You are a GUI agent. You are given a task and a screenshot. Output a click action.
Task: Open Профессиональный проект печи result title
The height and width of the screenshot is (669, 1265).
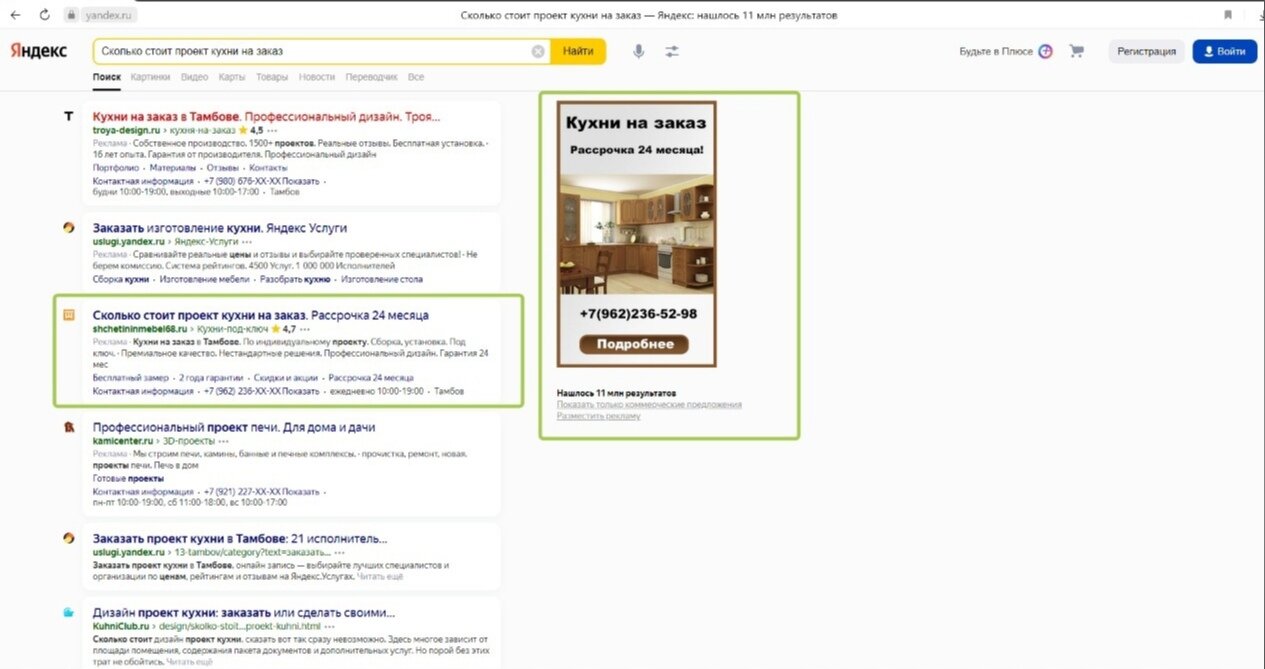pos(234,427)
